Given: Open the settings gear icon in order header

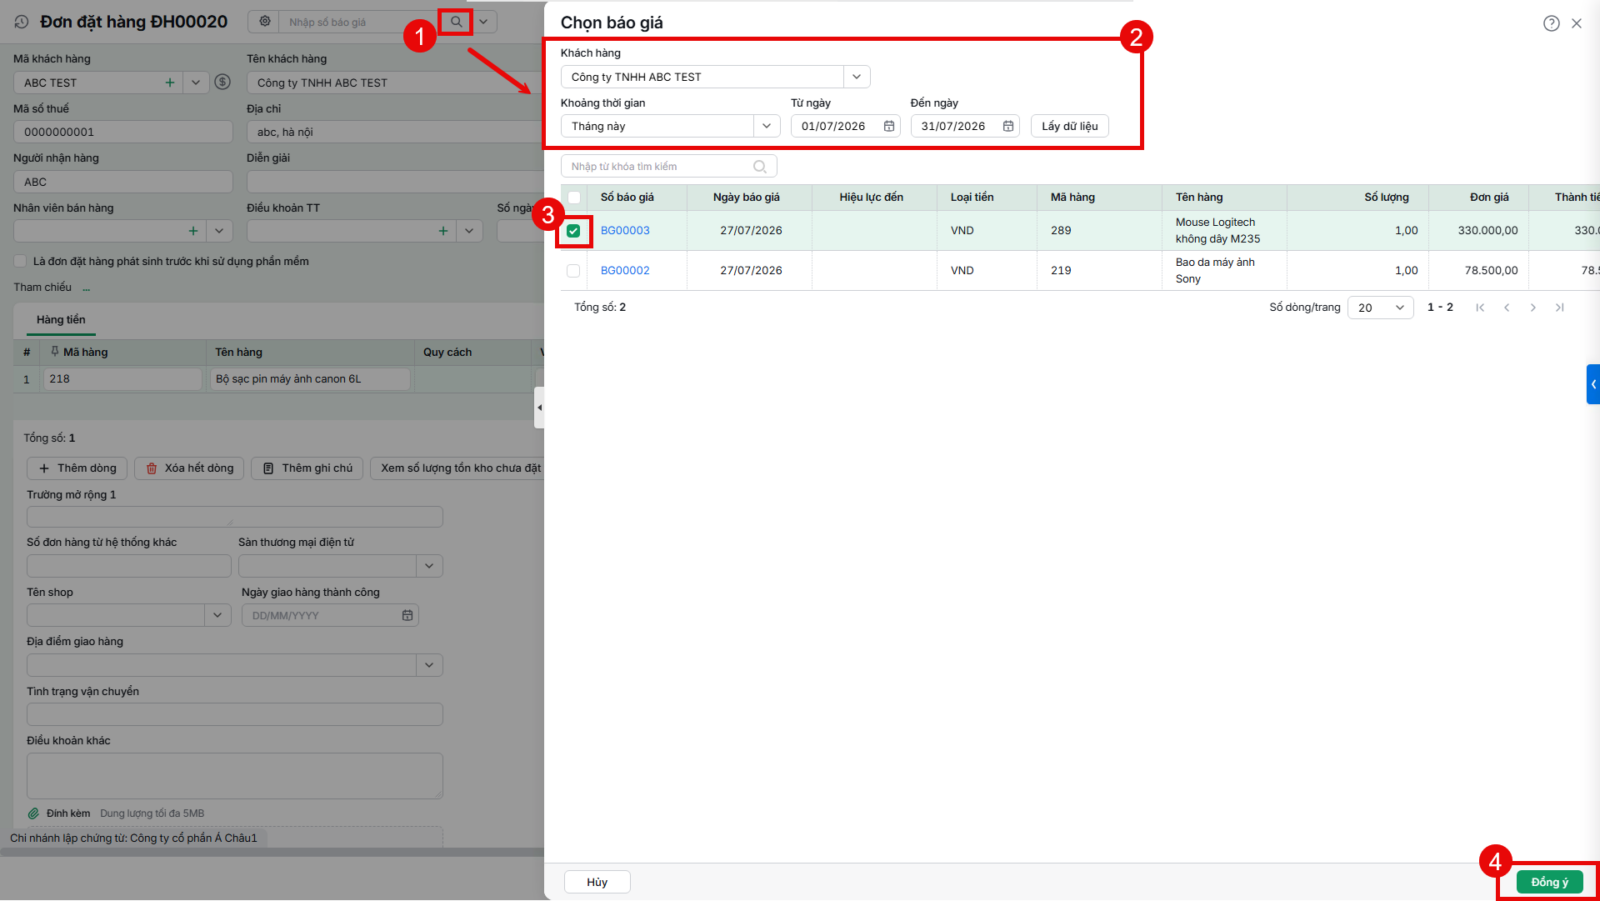Looking at the screenshot, I should [x=265, y=21].
